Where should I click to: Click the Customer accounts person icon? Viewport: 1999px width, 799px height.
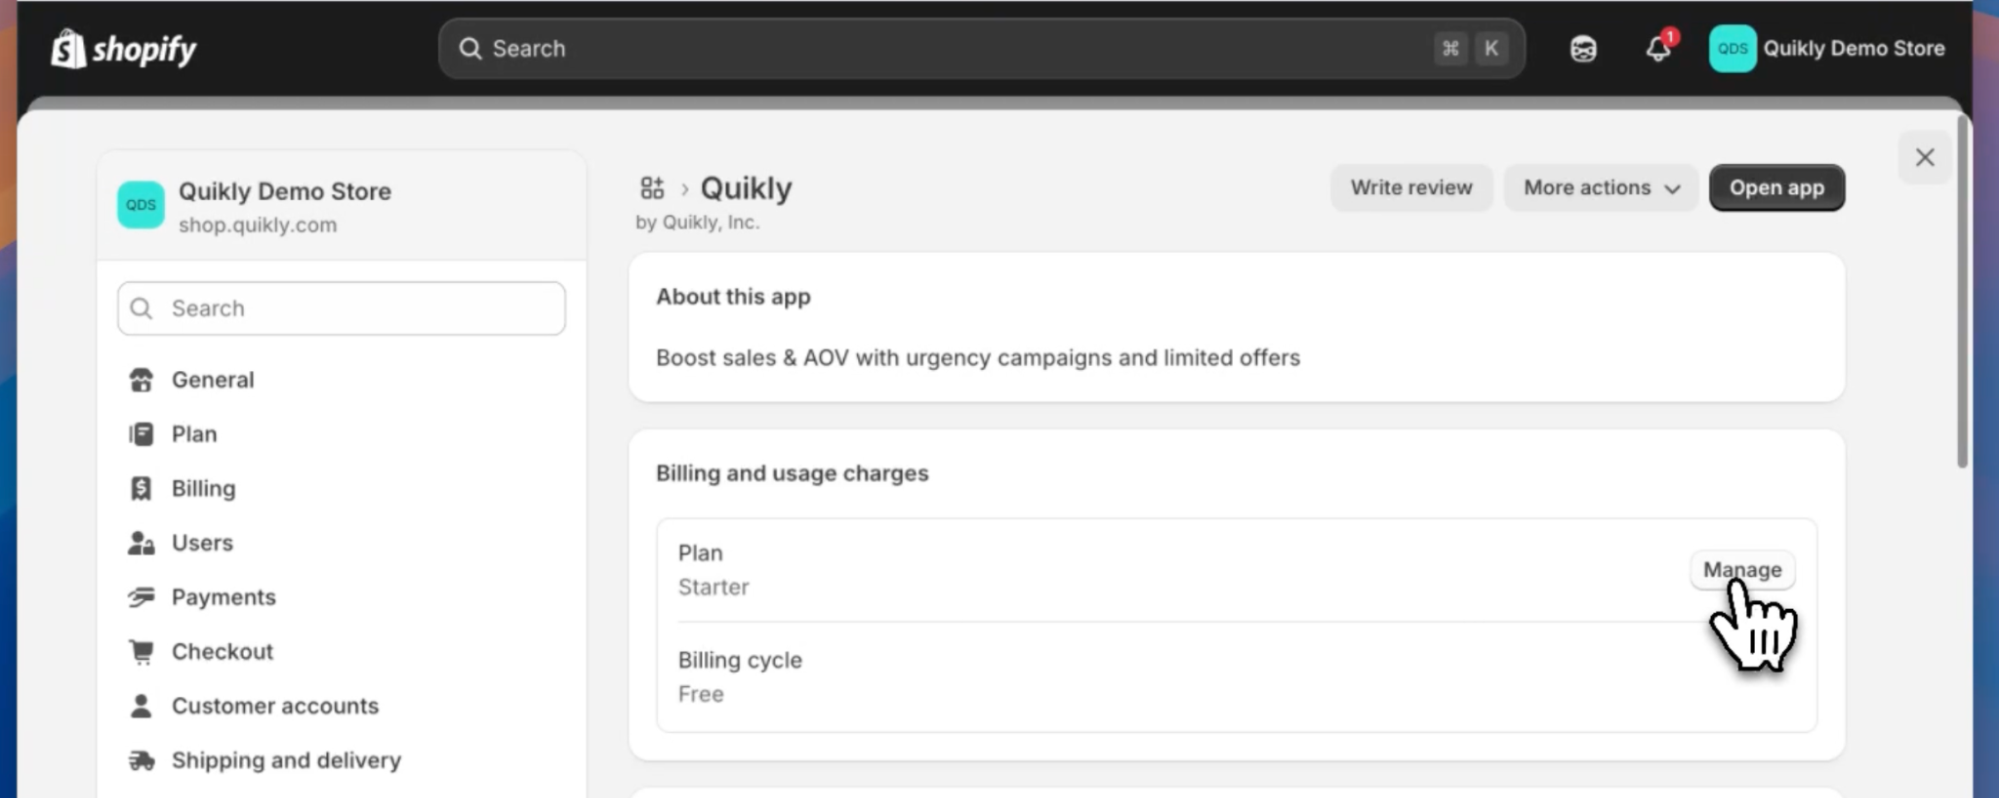[x=141, y=706]
